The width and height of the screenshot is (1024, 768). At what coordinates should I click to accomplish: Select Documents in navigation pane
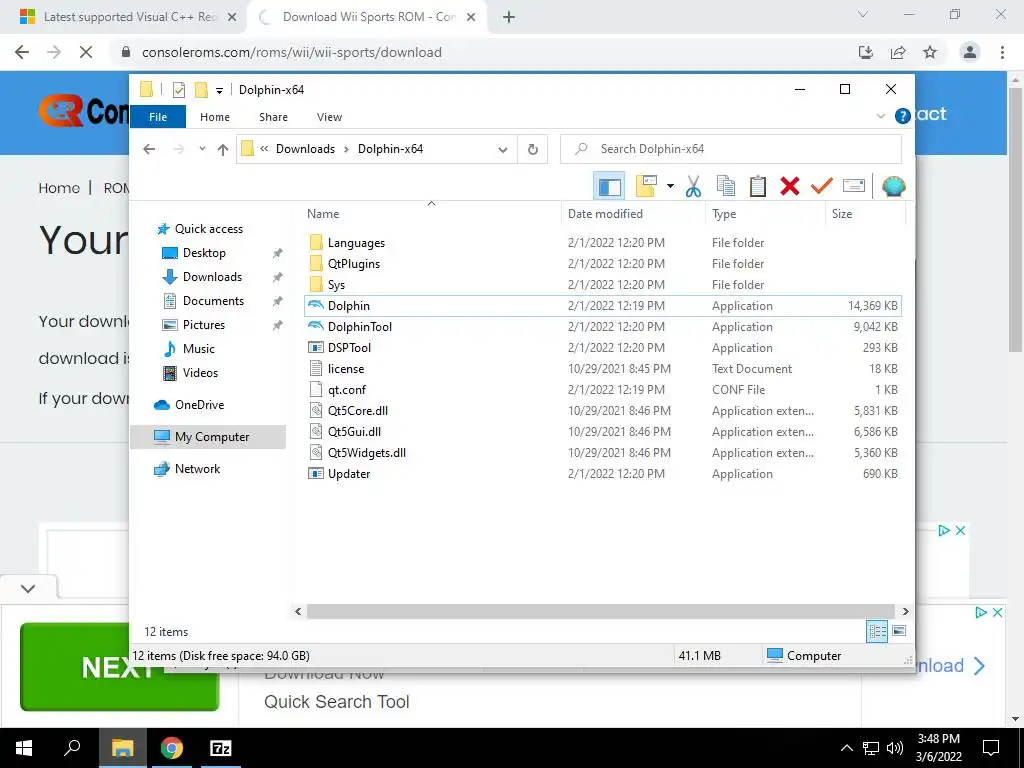coord(213,301)
